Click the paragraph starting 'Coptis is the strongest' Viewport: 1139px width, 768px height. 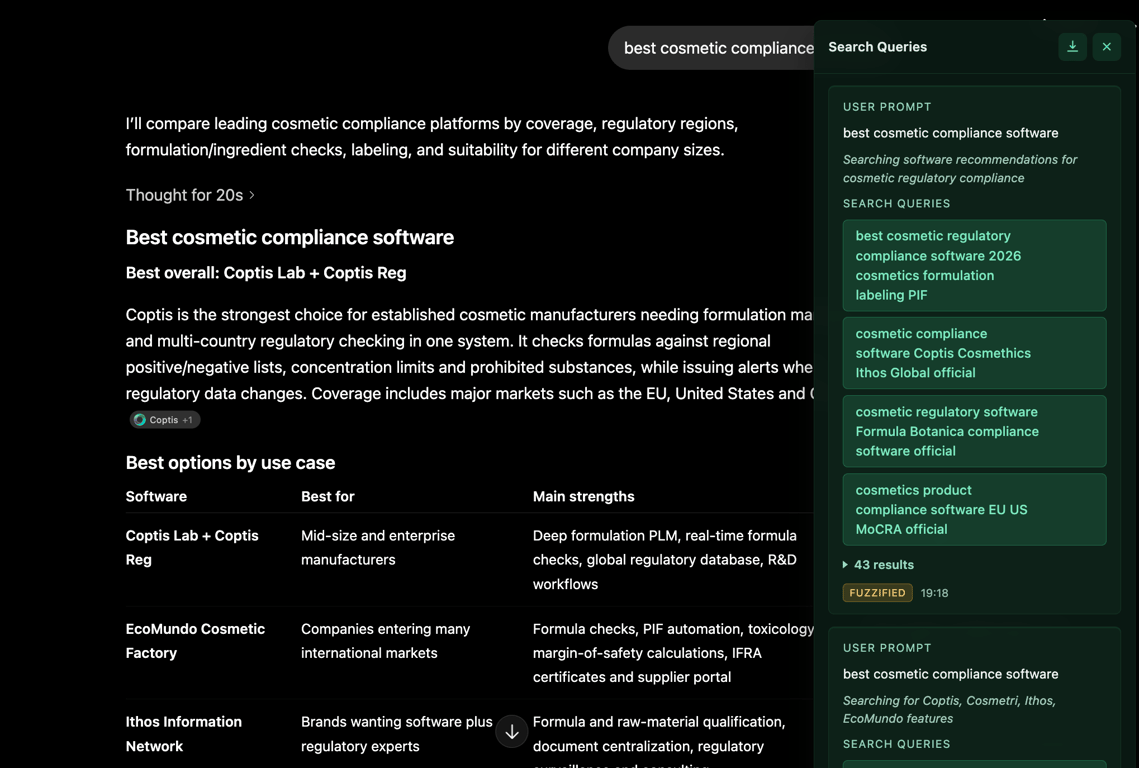pyautogui.click(x=469, y=354)
